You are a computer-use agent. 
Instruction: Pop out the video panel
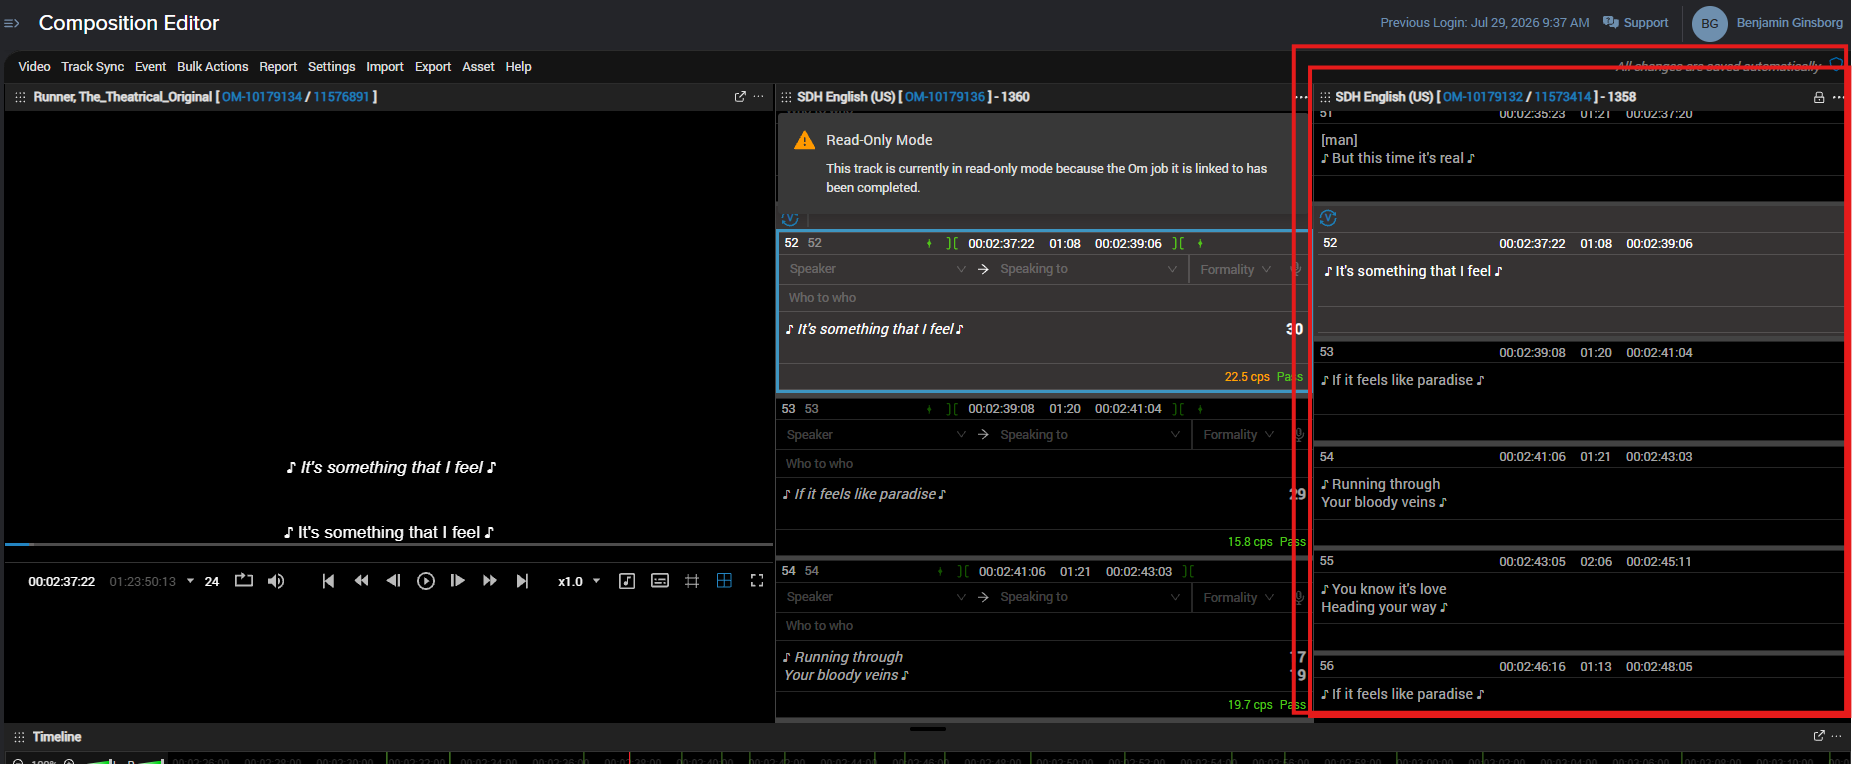pos(740,97)
